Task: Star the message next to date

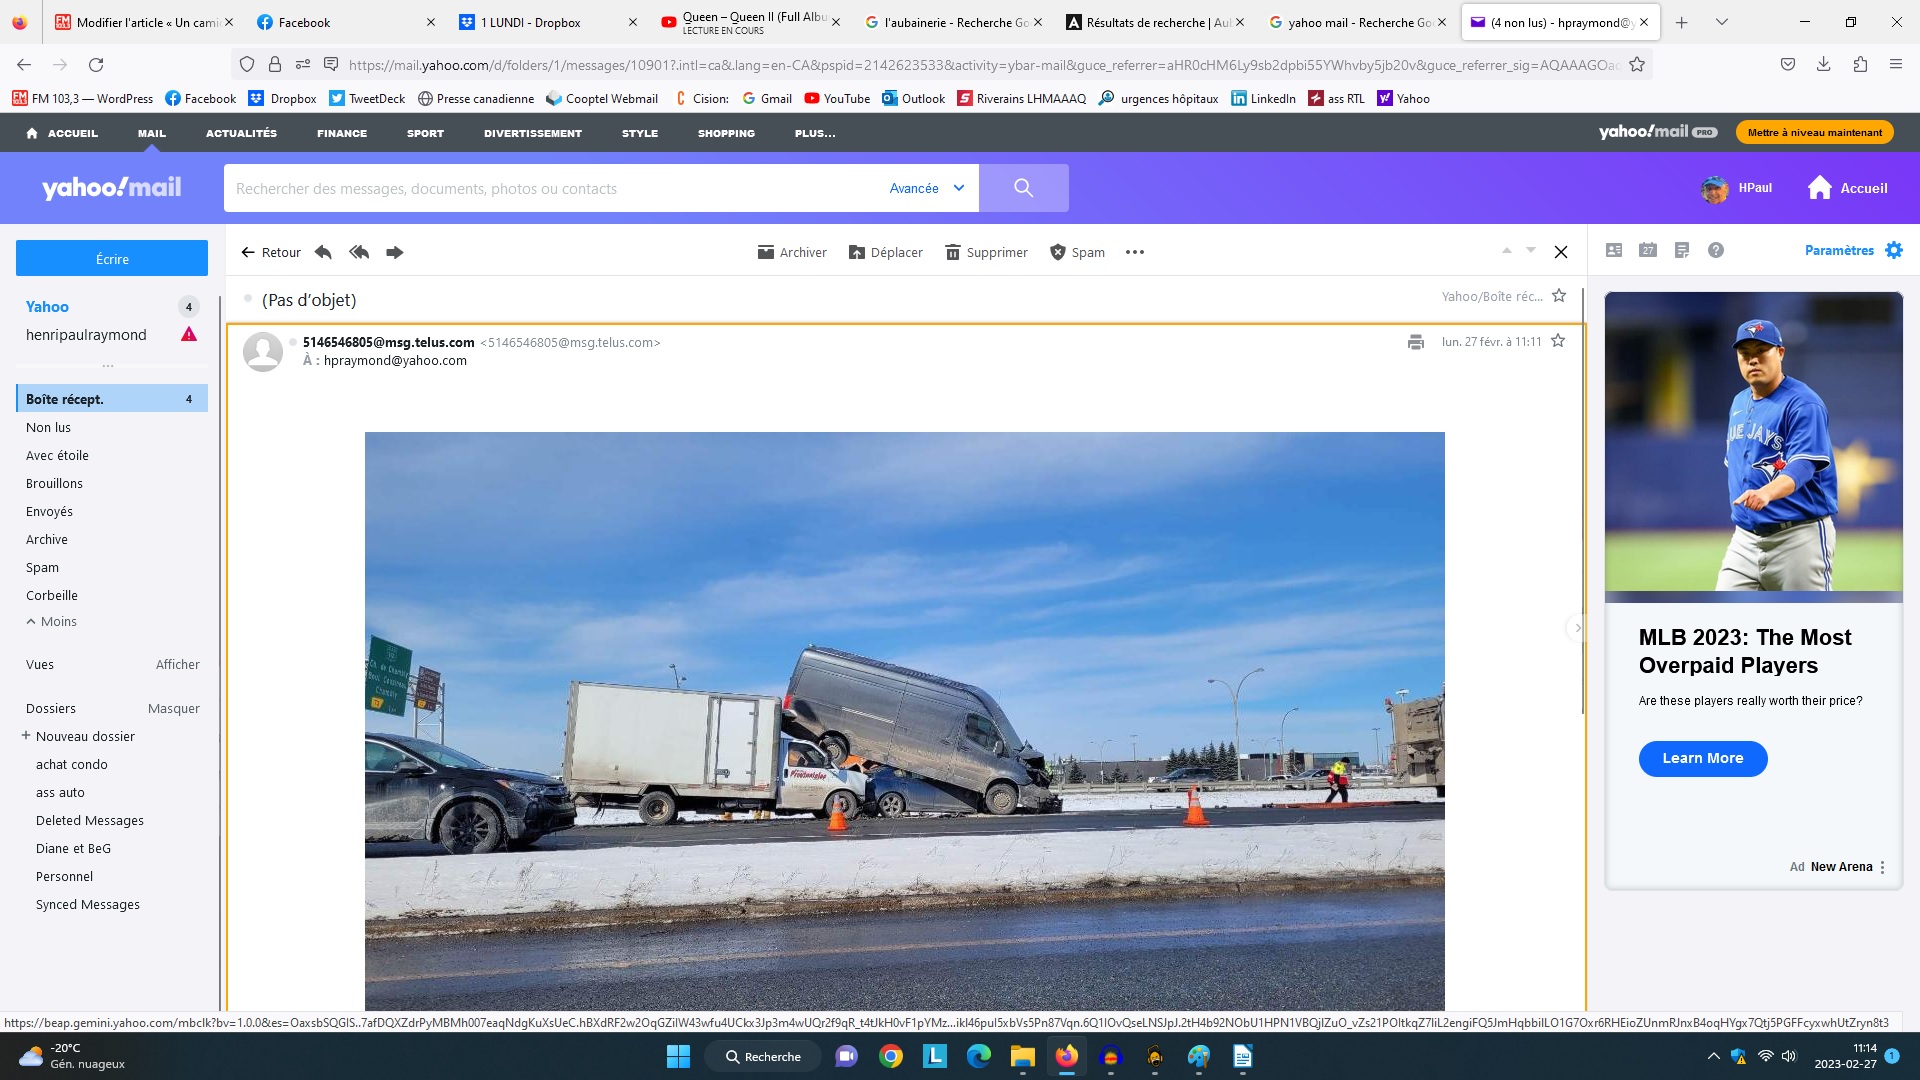Action: (x=1558, y=341)
